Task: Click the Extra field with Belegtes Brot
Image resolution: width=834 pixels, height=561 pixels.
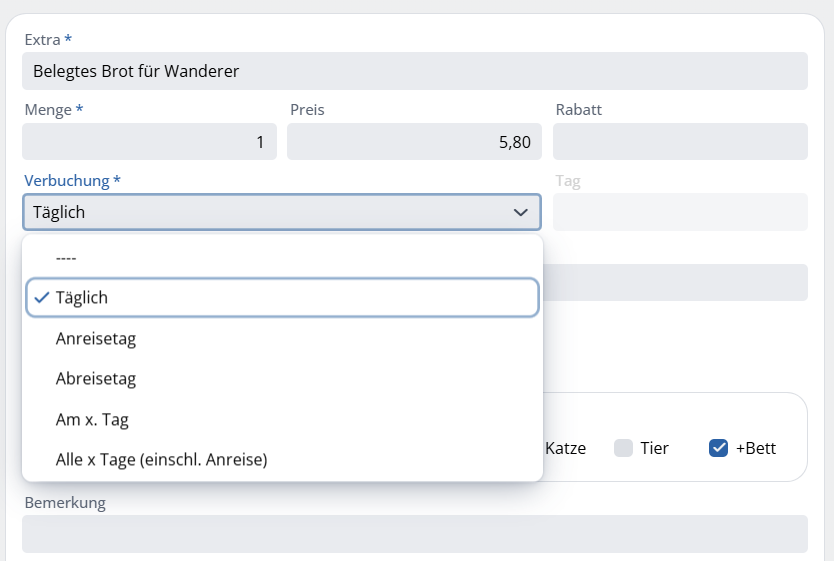Action: (415, 71)
